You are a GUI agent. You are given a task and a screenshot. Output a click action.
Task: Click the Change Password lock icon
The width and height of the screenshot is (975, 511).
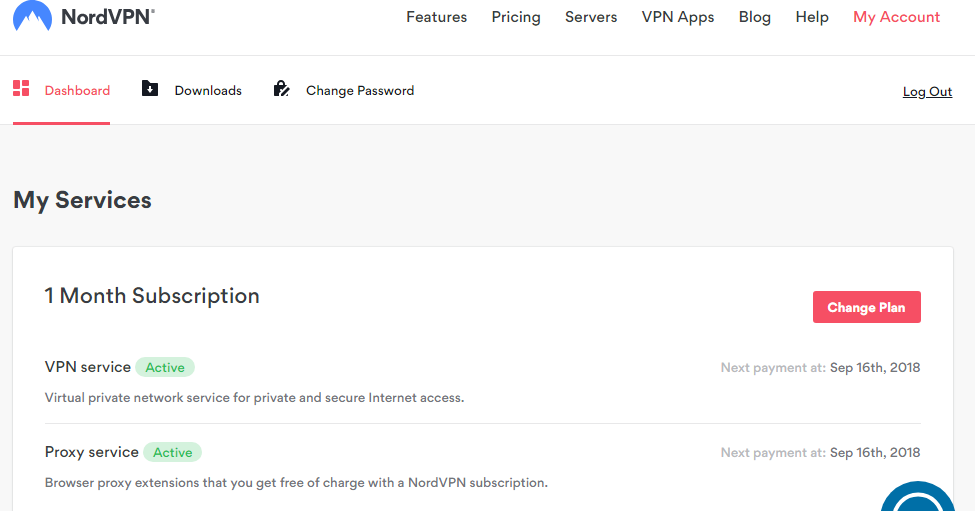281,89
